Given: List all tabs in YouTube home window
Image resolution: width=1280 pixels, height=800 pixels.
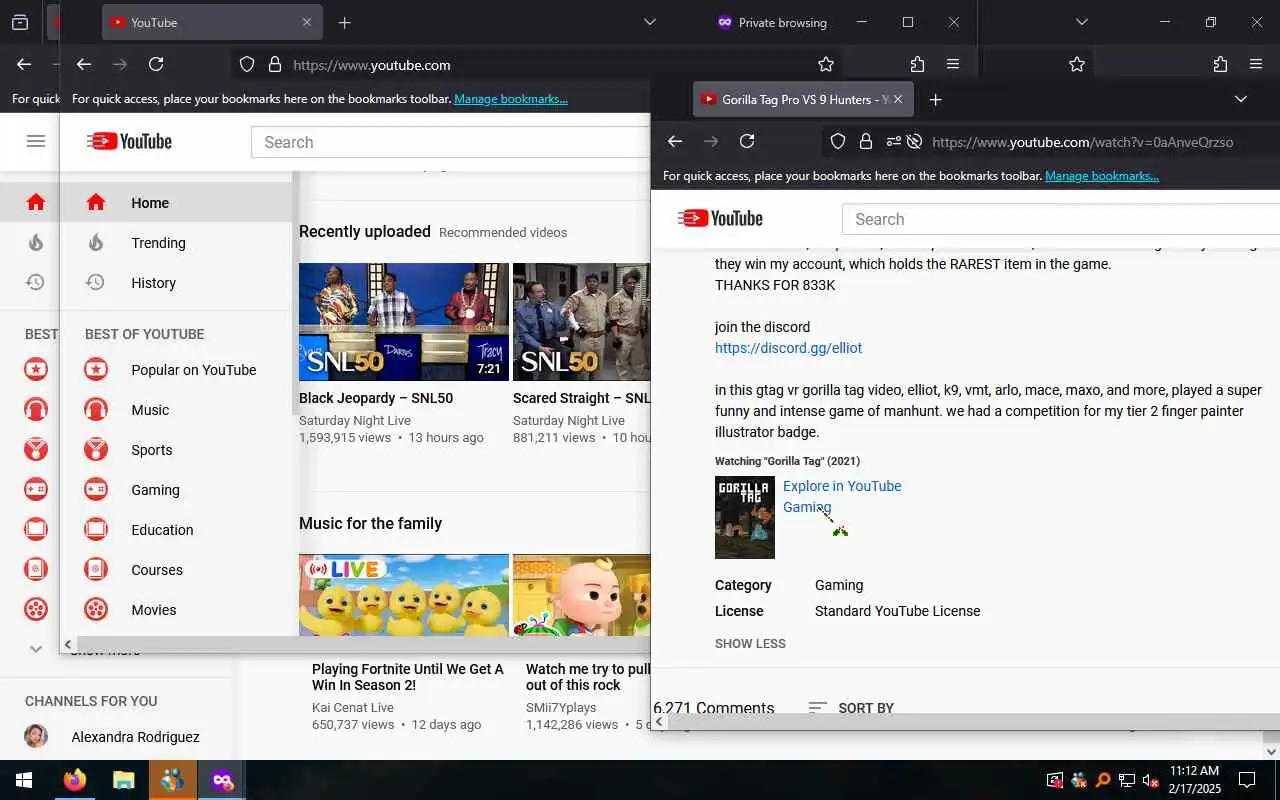Looking at the screenshot, I should coord(650,22).
